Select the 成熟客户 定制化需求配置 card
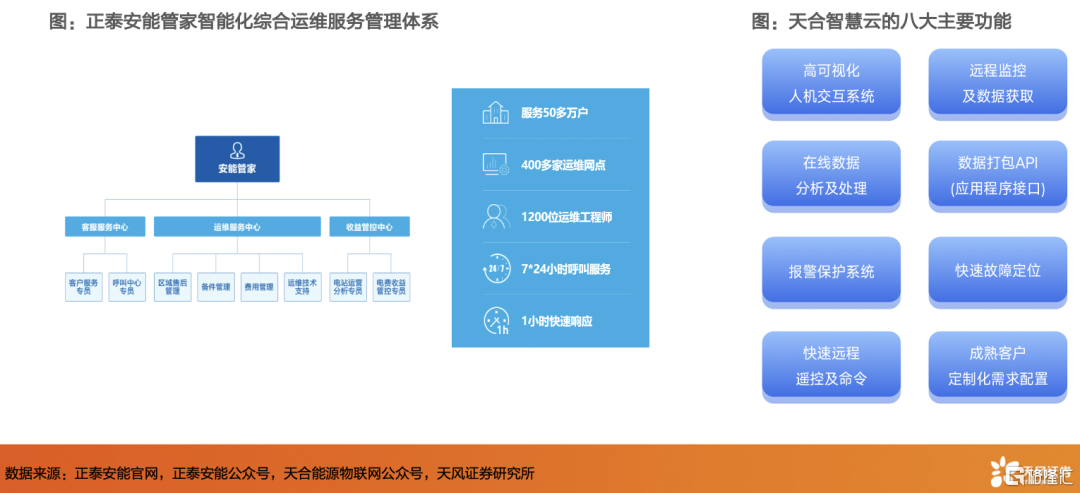This screenshot has height=493, width=1080. click(x=998, y=367)
